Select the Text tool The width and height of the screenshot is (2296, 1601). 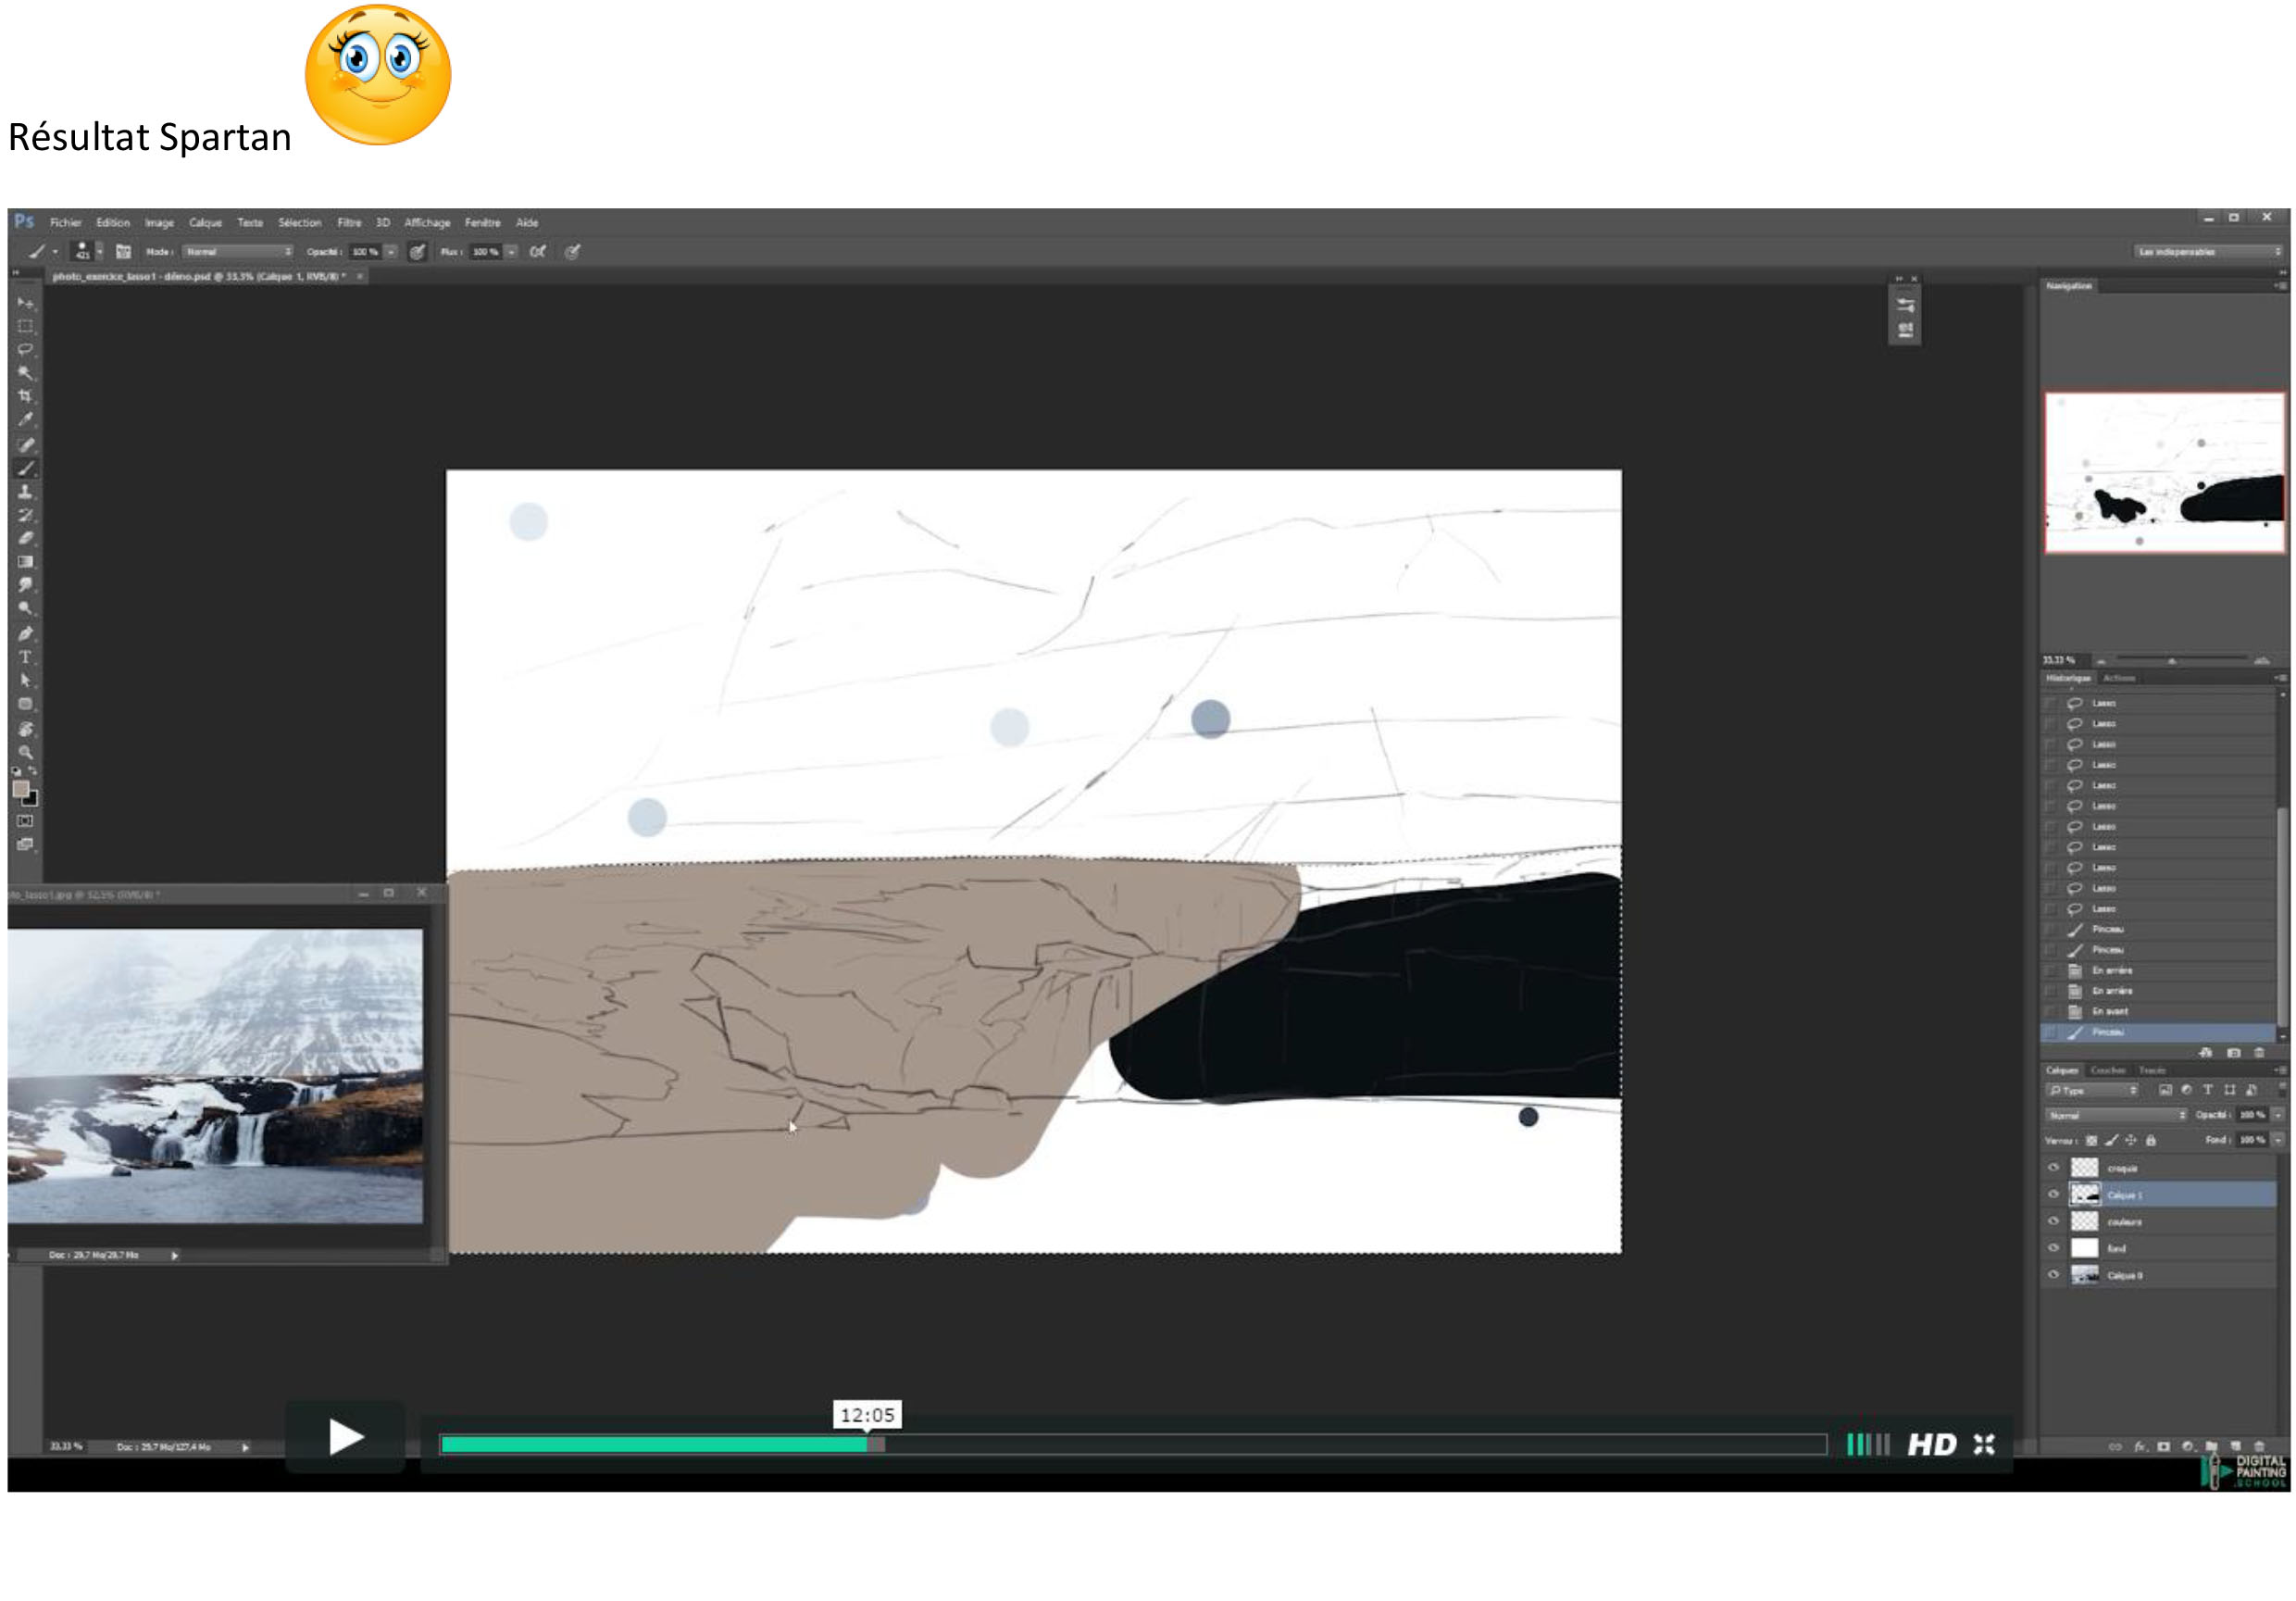(25, 657)
